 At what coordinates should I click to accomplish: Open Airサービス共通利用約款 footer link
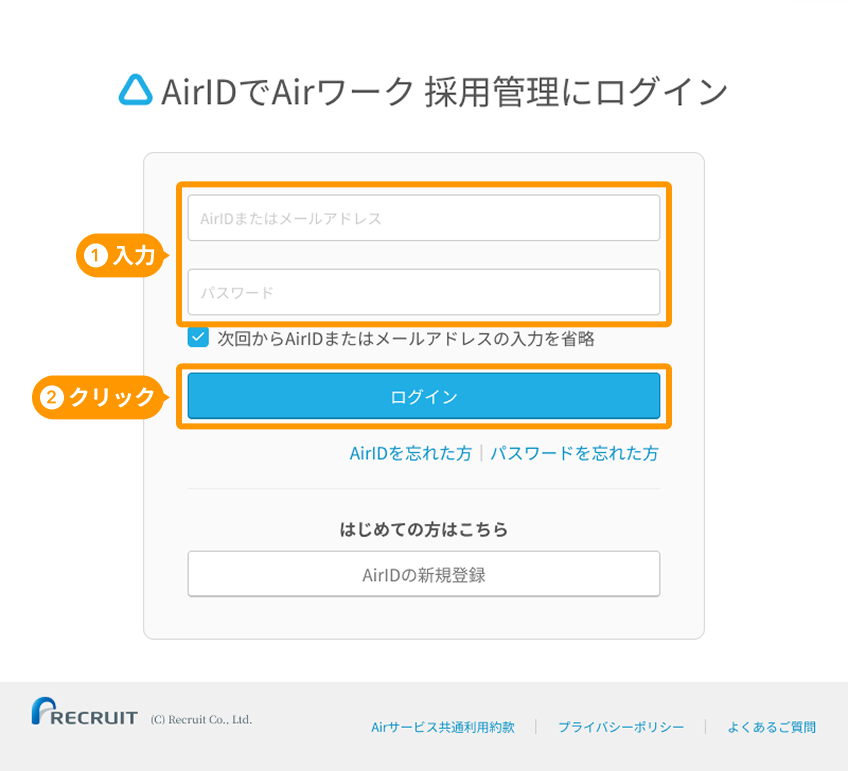pos(442,727)
